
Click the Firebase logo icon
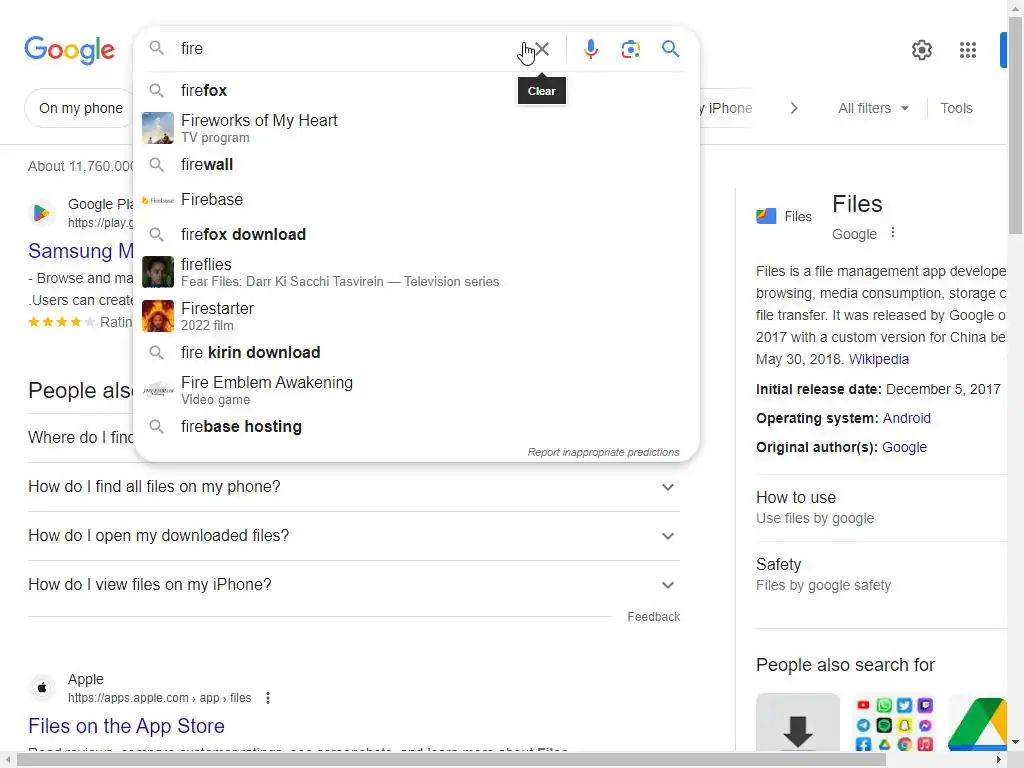click(158, 200)
